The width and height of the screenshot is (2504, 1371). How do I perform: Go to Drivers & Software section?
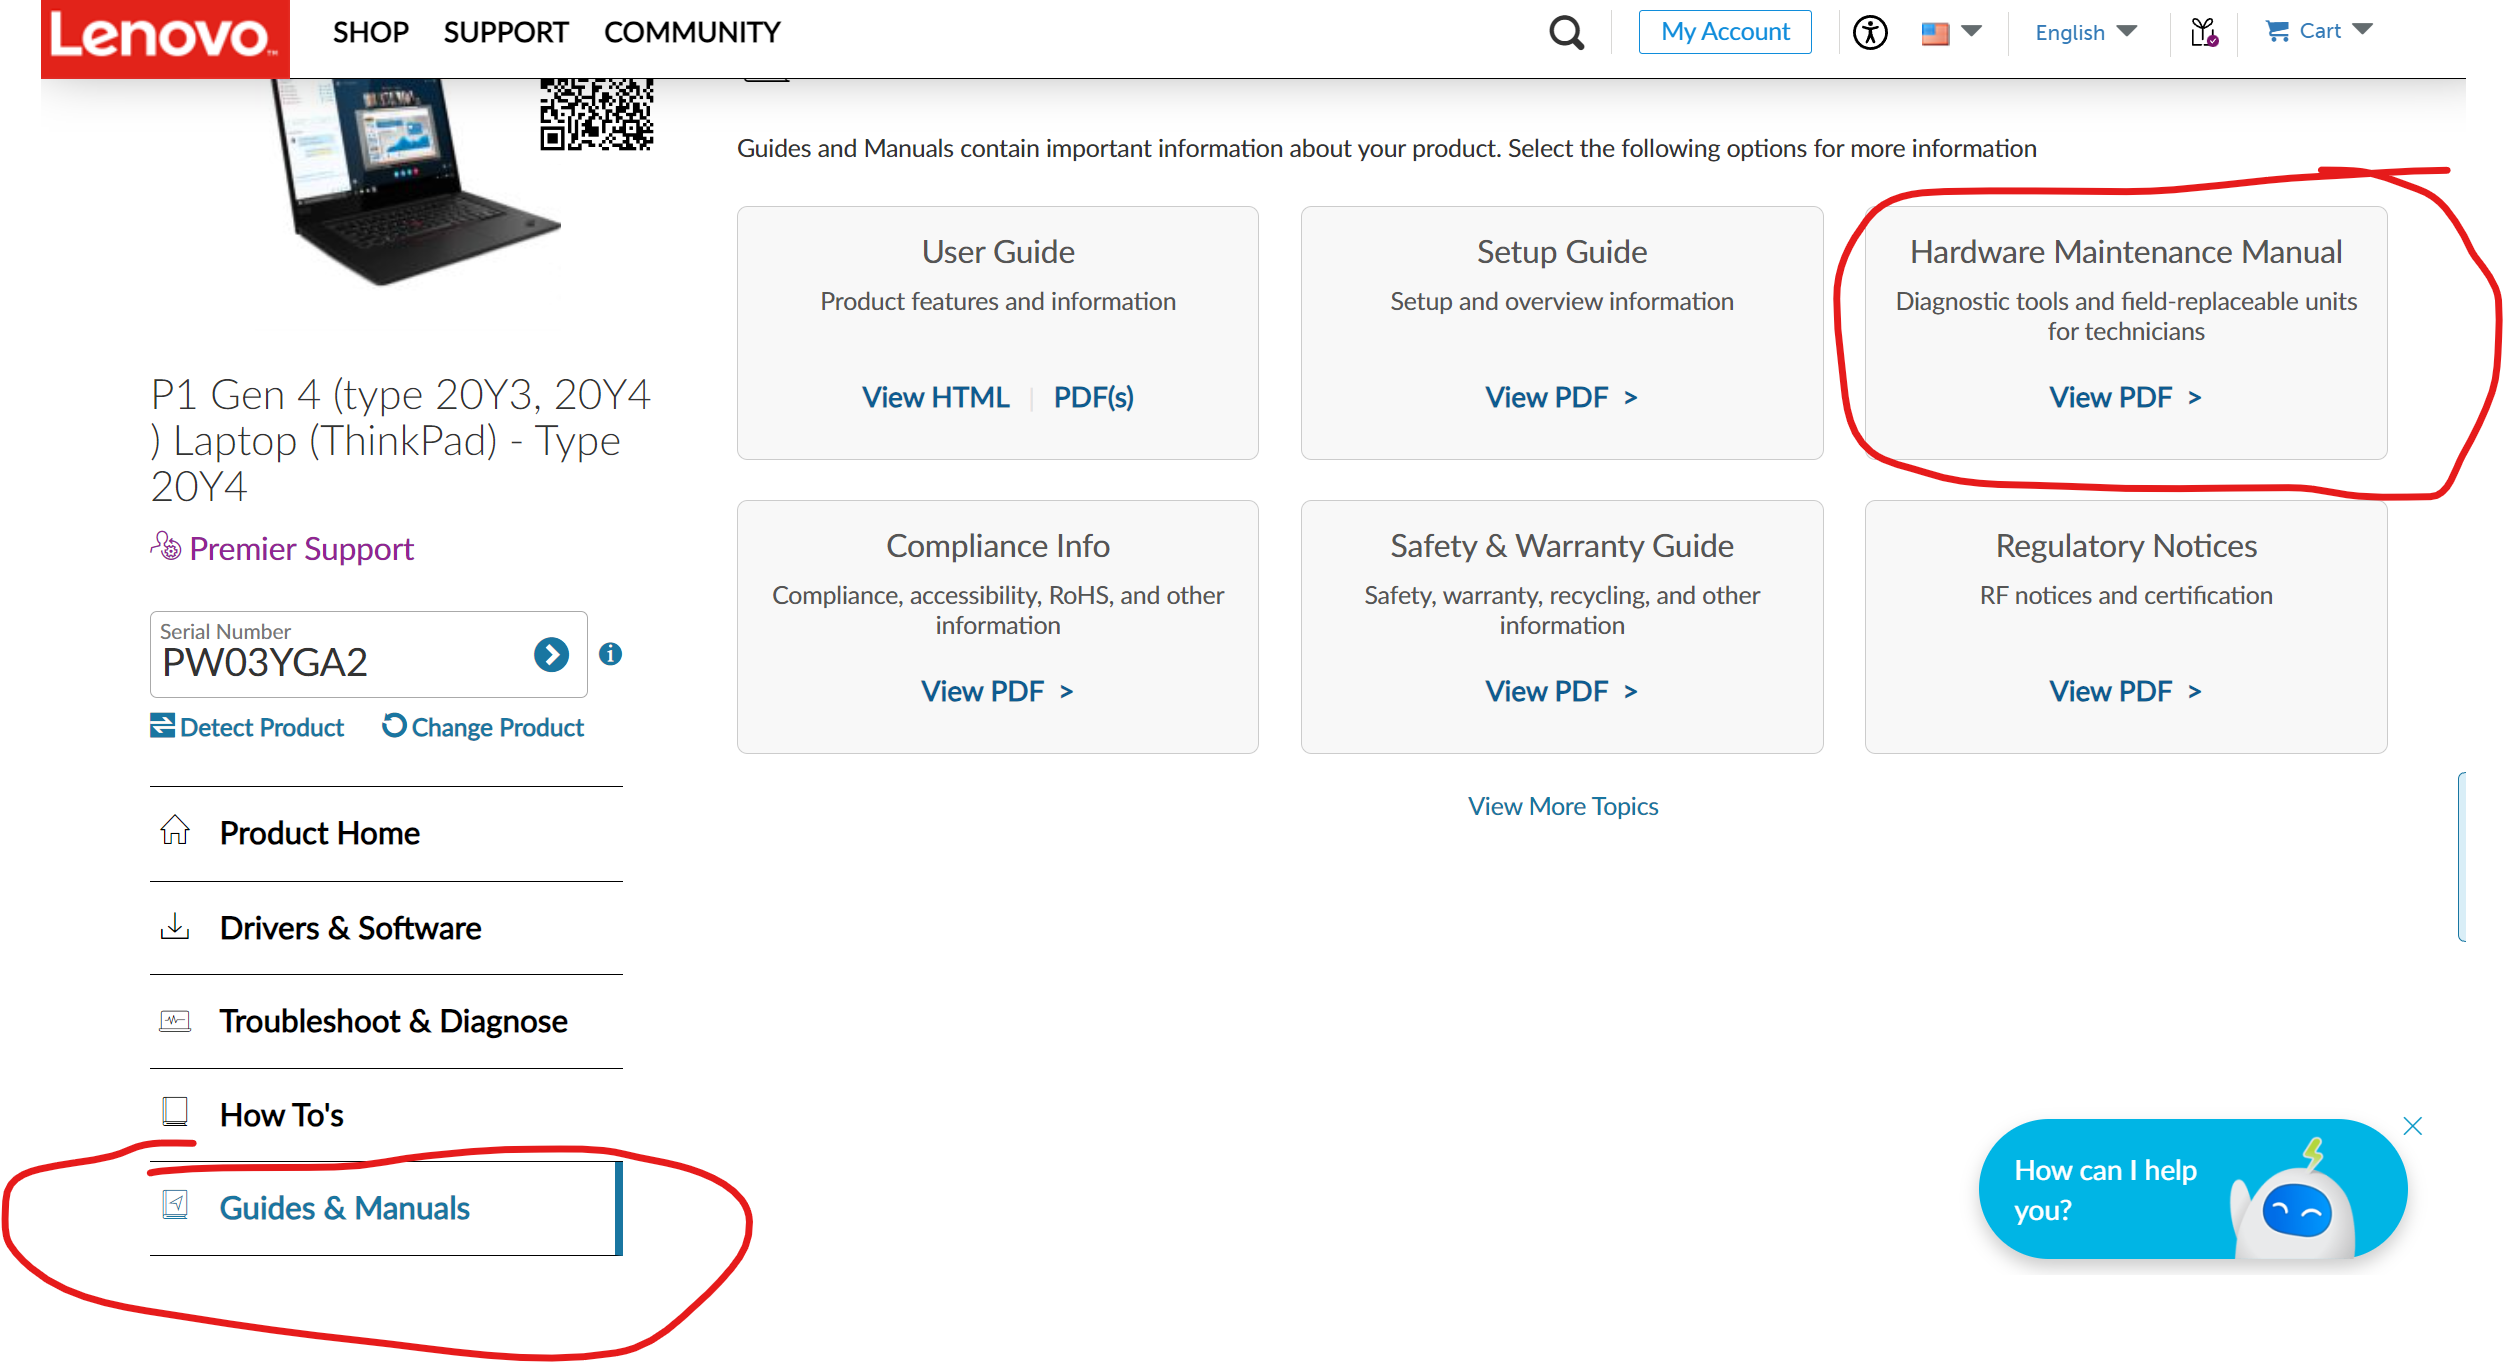(x=350, y=928)
